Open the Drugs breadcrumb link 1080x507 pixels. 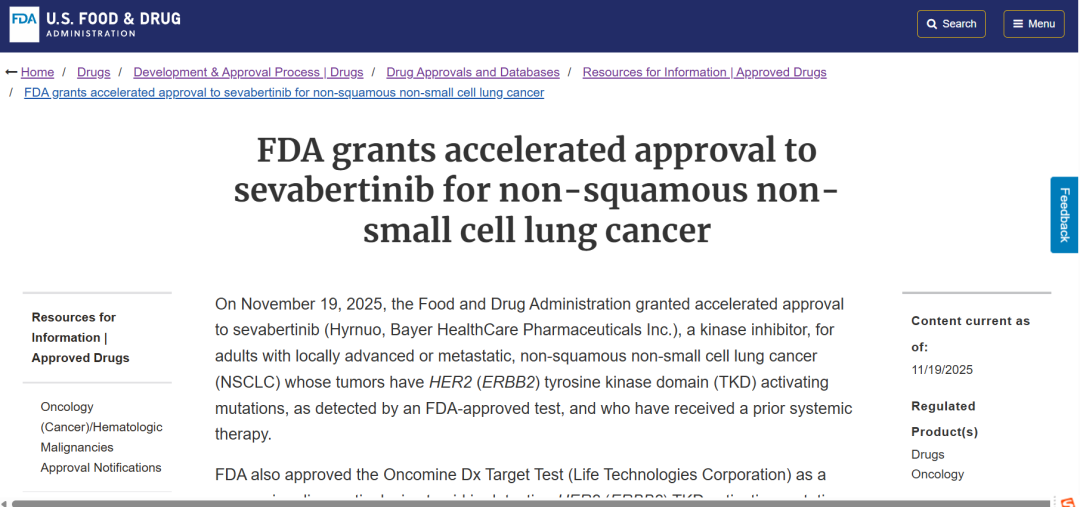coord(94,72)
